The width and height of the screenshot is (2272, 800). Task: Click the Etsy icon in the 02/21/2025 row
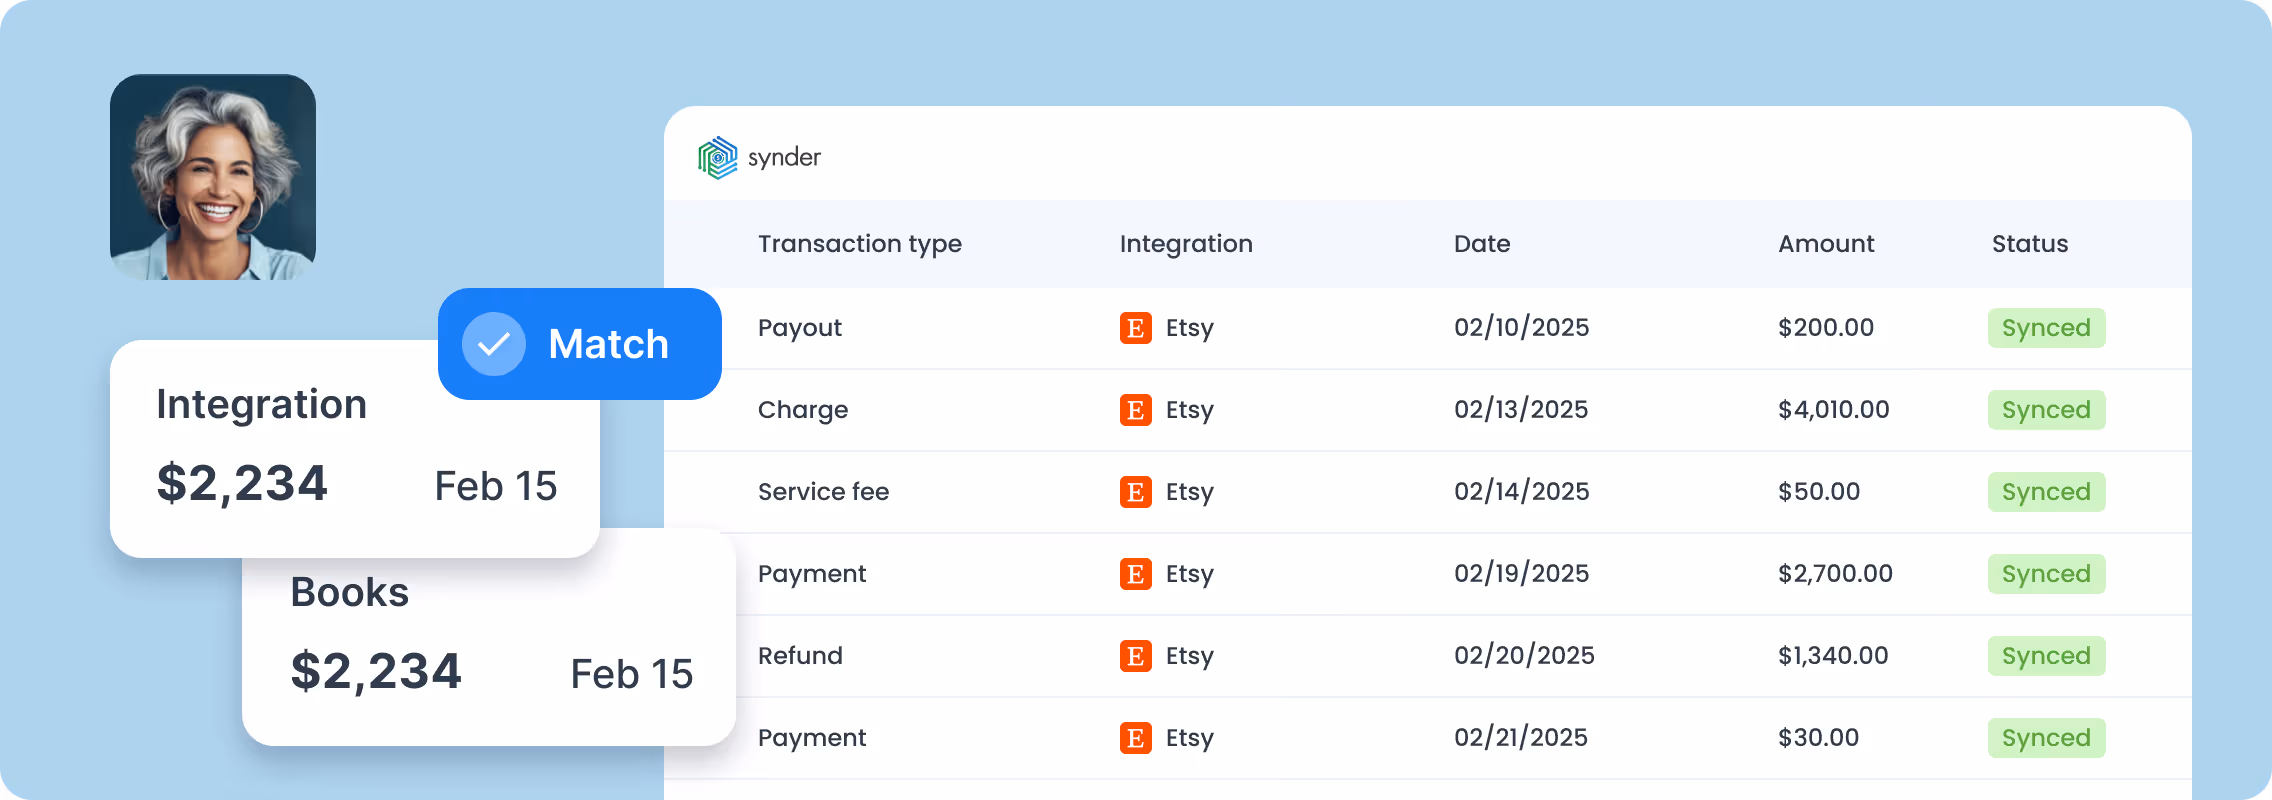(1135, 738)
